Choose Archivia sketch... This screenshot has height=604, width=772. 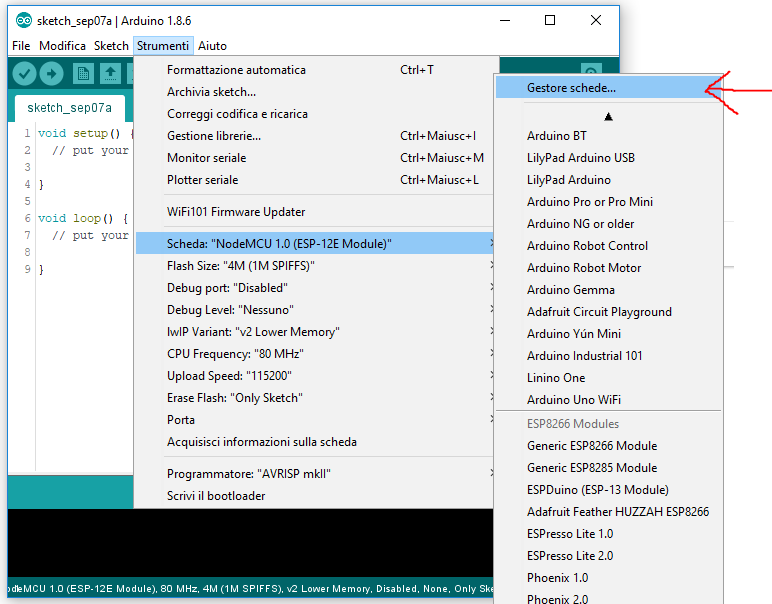[x=314, y=92]
